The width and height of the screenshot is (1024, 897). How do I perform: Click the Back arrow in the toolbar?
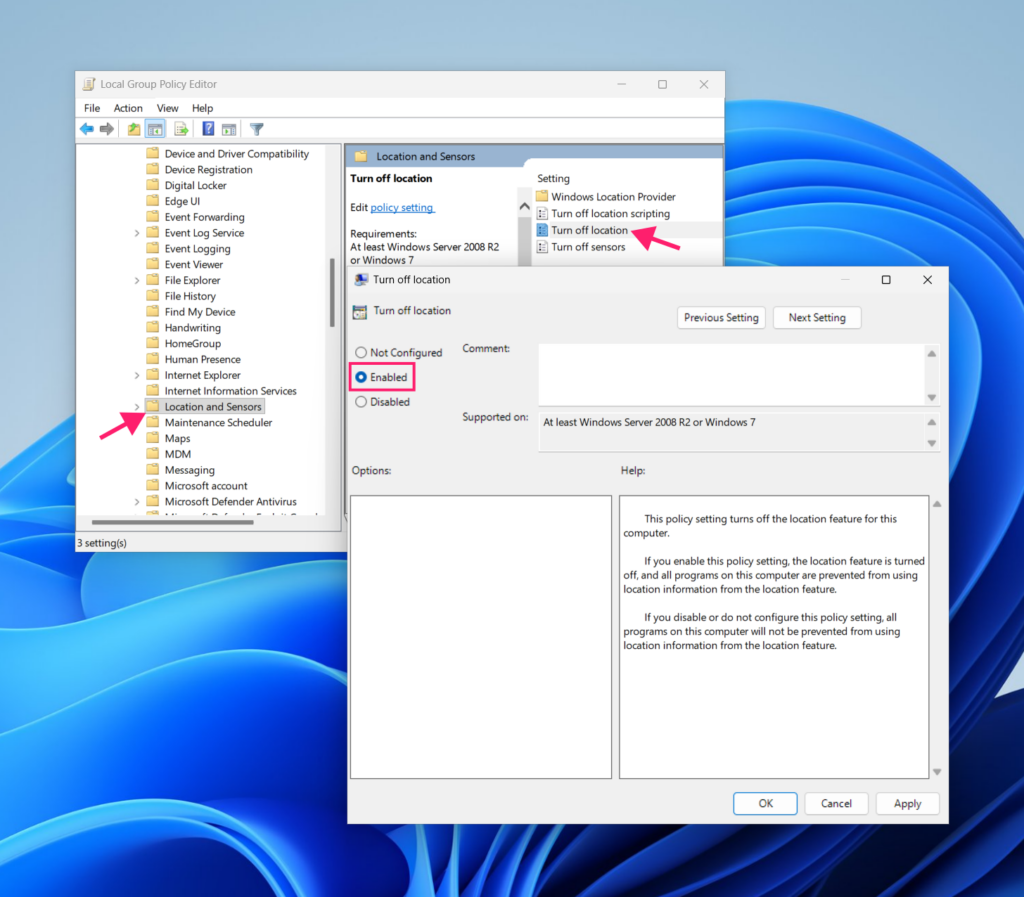pos(87,129)
